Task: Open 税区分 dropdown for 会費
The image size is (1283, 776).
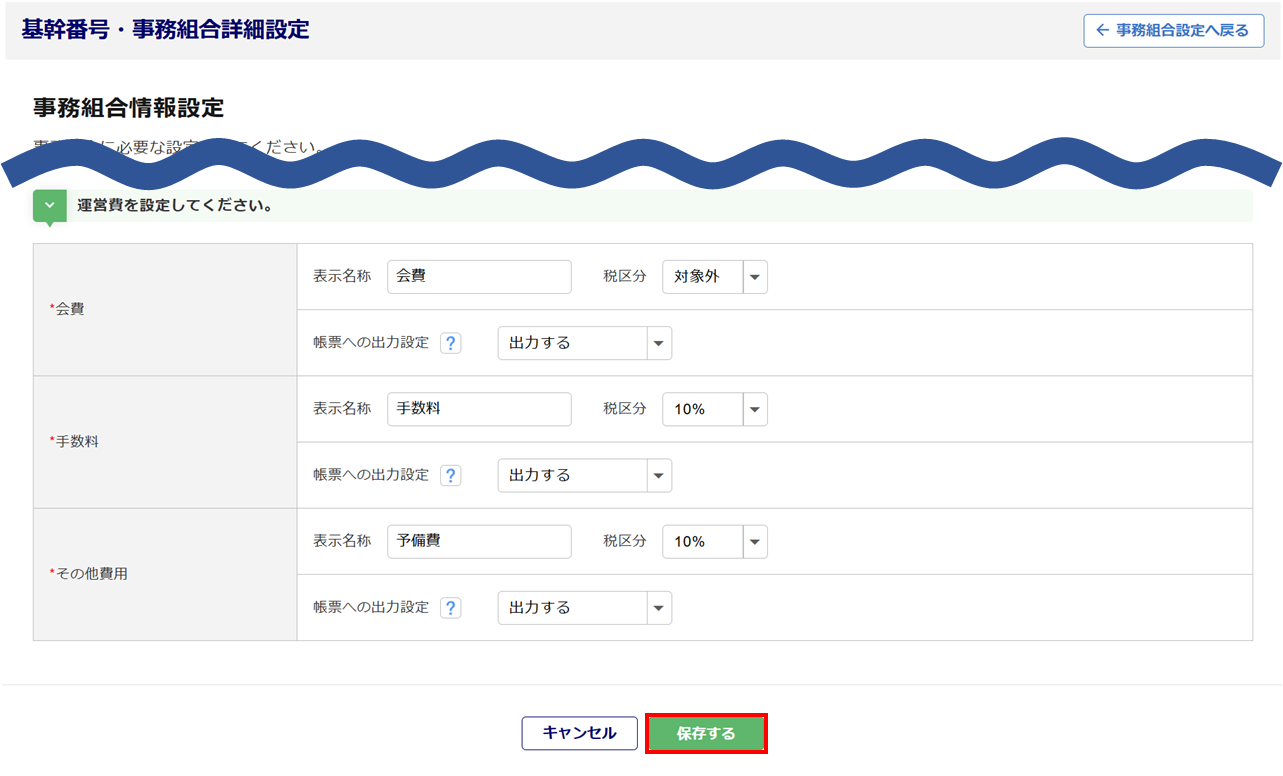Action: point(714,277)
